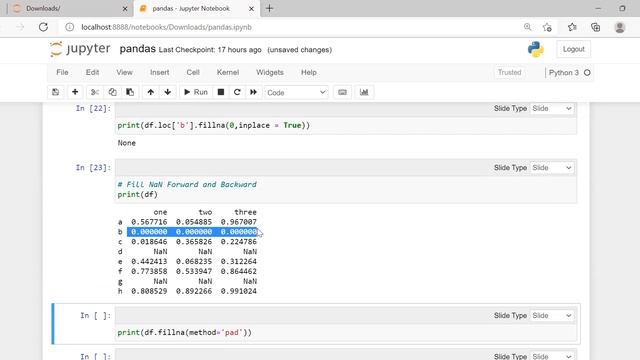640x360 pixels.
Task: Open the browser Favorites list icon
Action: point(572,27)
